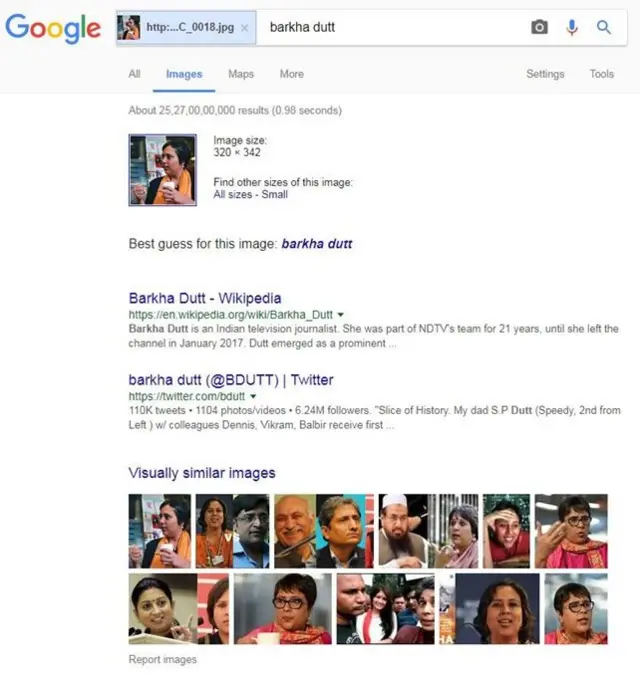Click best guess 'barkha dutt' link
The image size is (640, 676).
pyautogui.click(x=317, y=244)
